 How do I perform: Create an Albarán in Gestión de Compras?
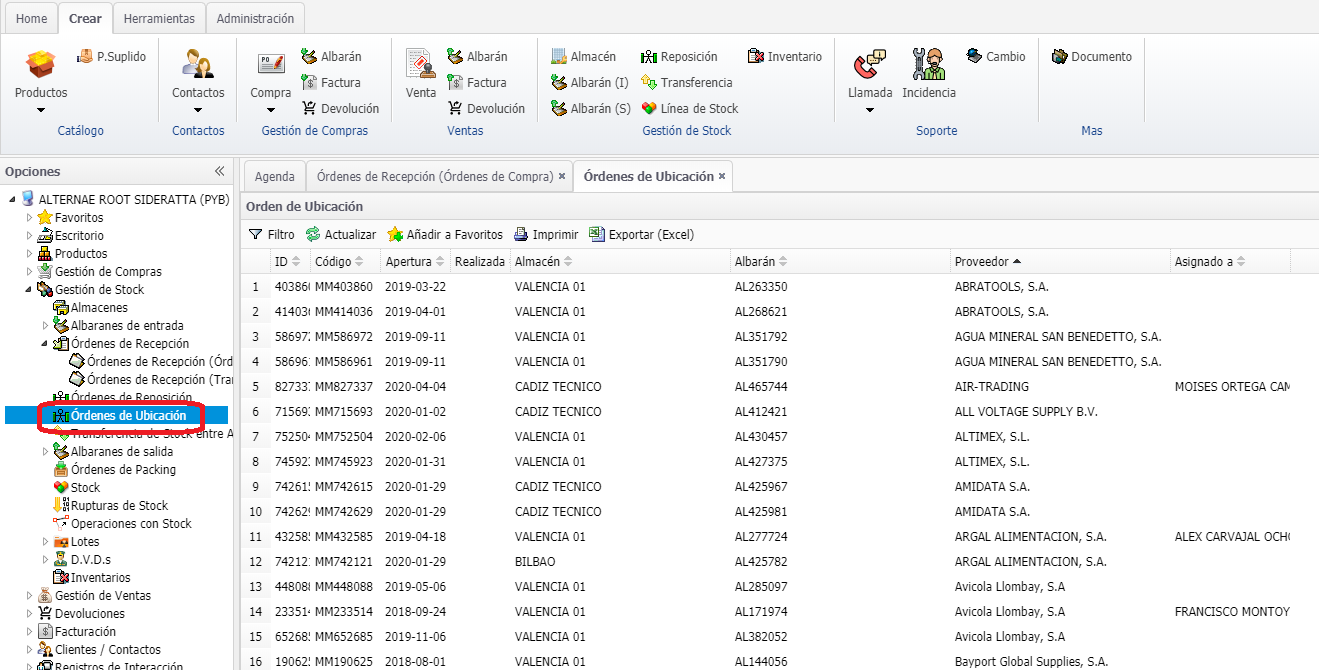(x=331, y=57)
